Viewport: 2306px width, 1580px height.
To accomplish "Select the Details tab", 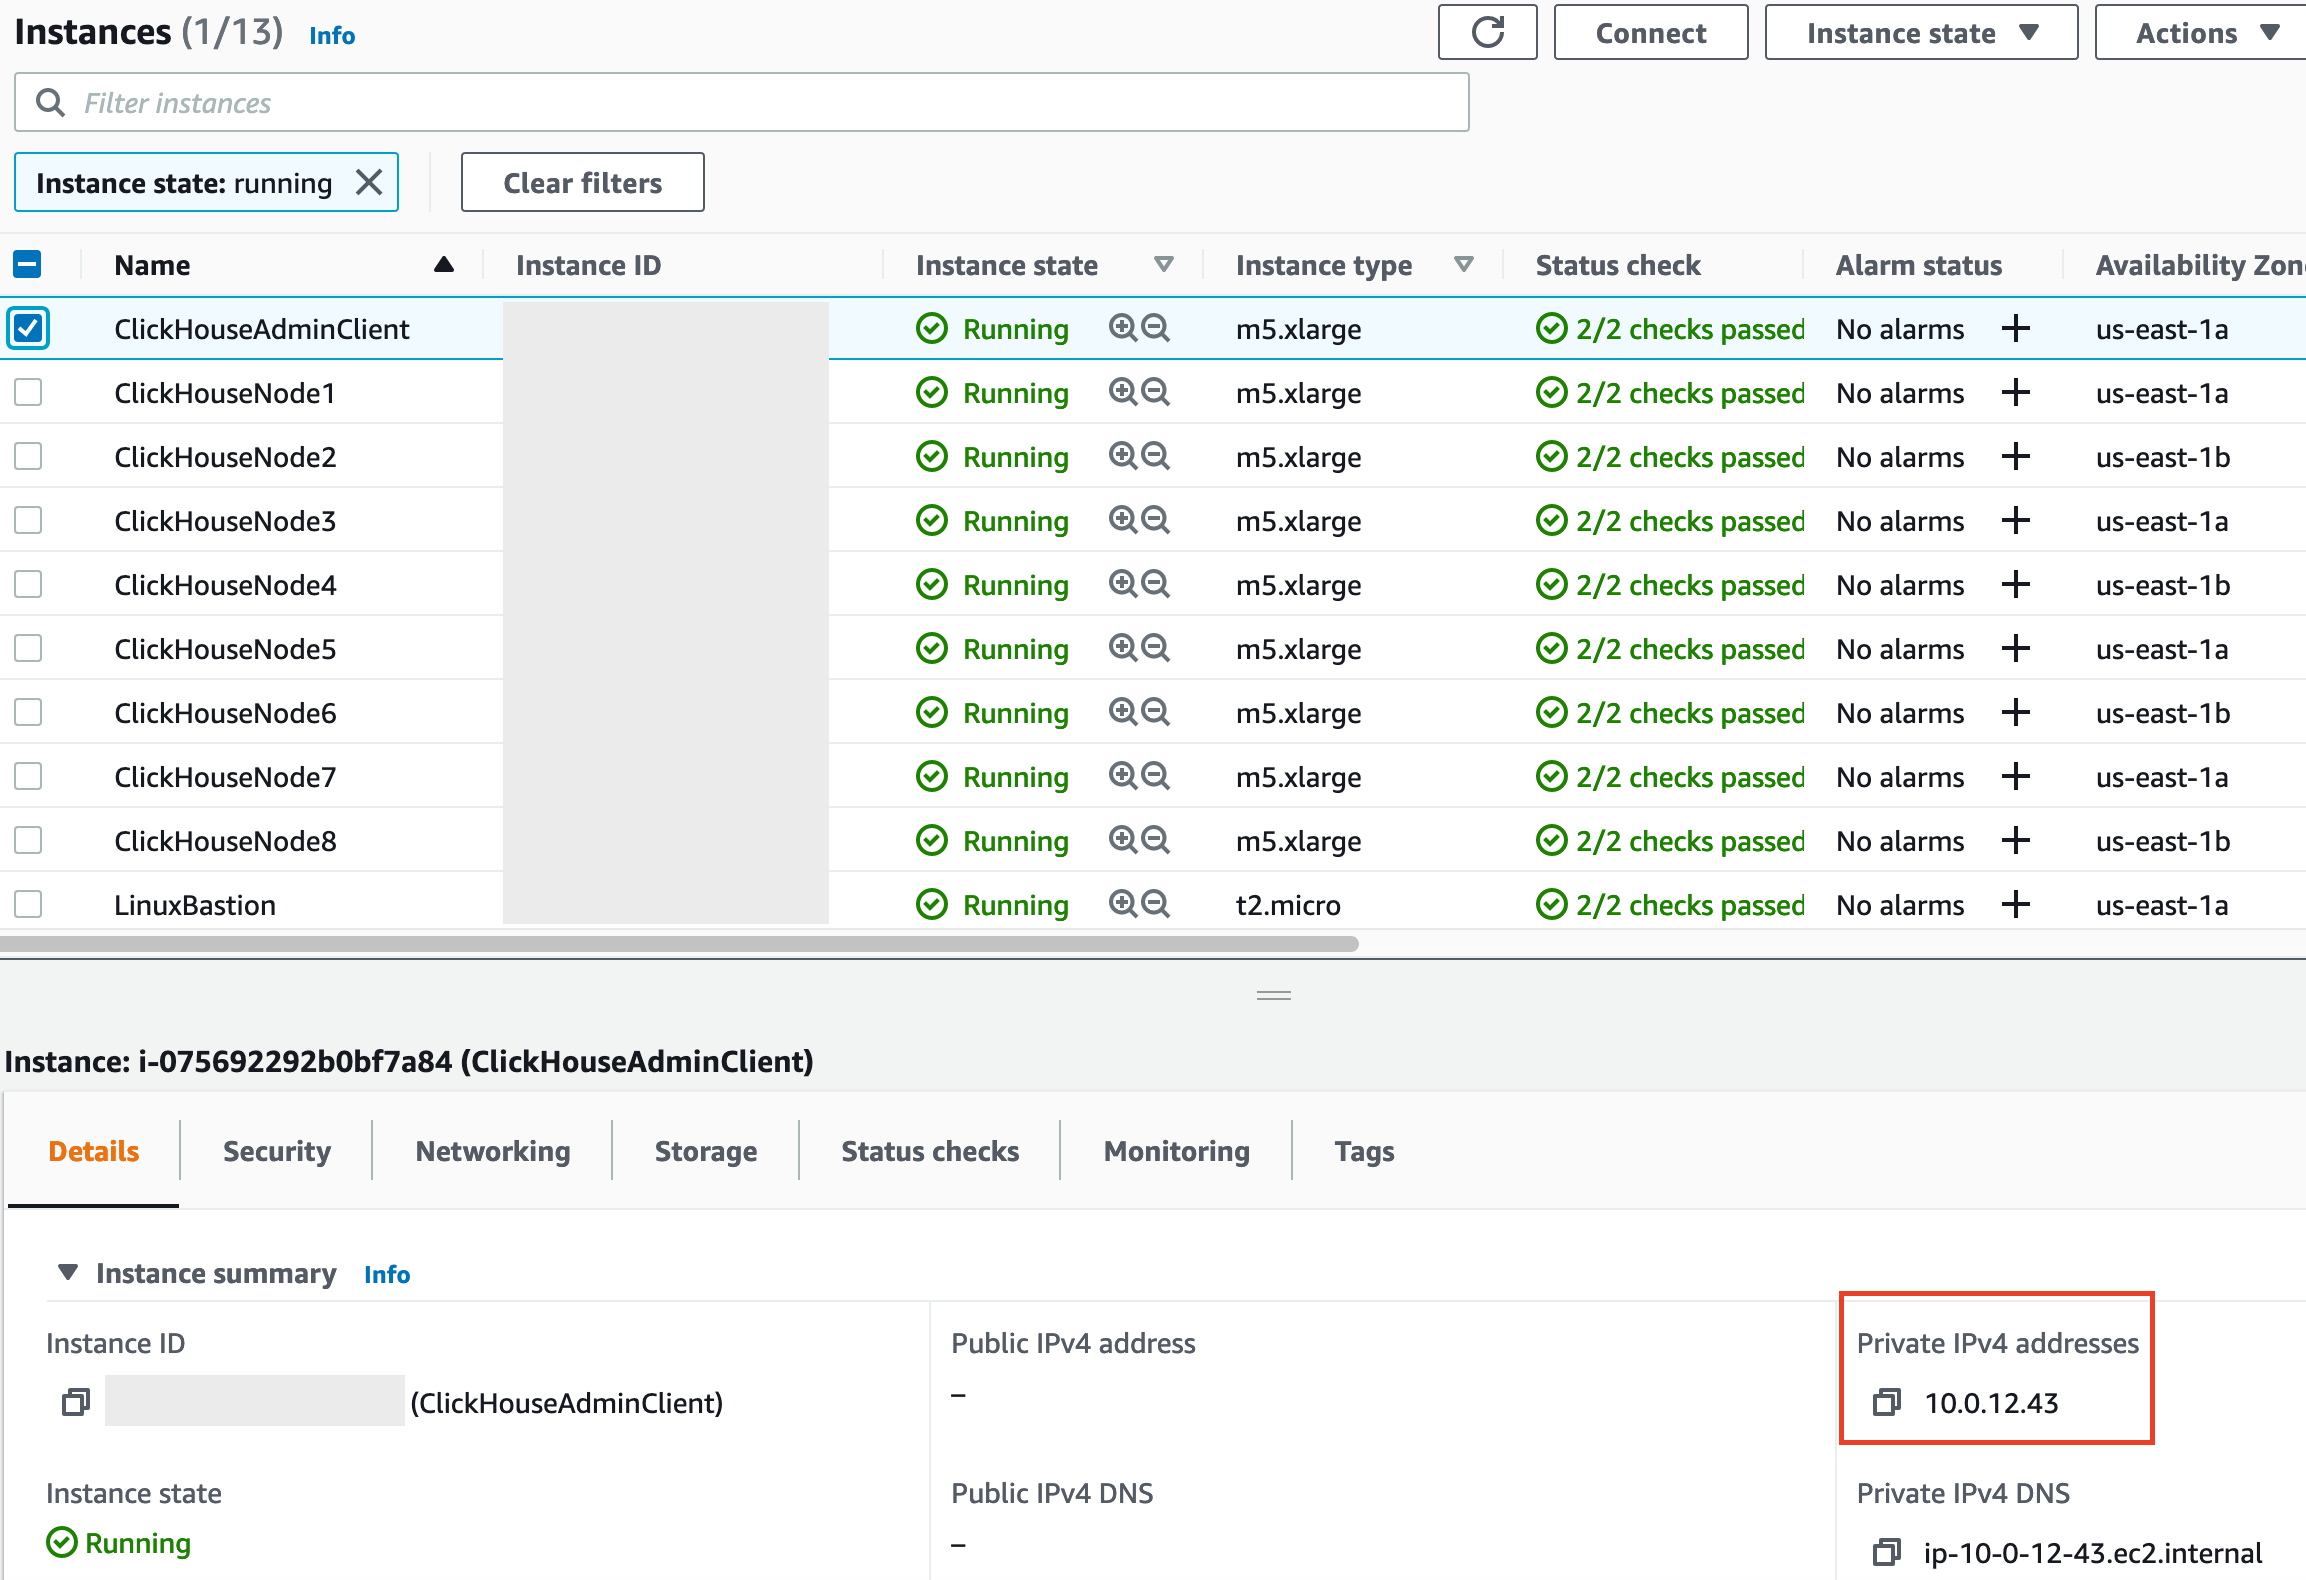I will point(93,1151).
